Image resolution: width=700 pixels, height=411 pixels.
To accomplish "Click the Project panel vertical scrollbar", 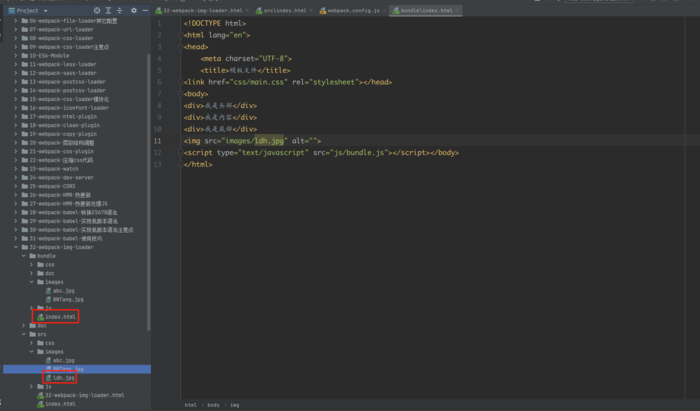I will tap(149, 192).
